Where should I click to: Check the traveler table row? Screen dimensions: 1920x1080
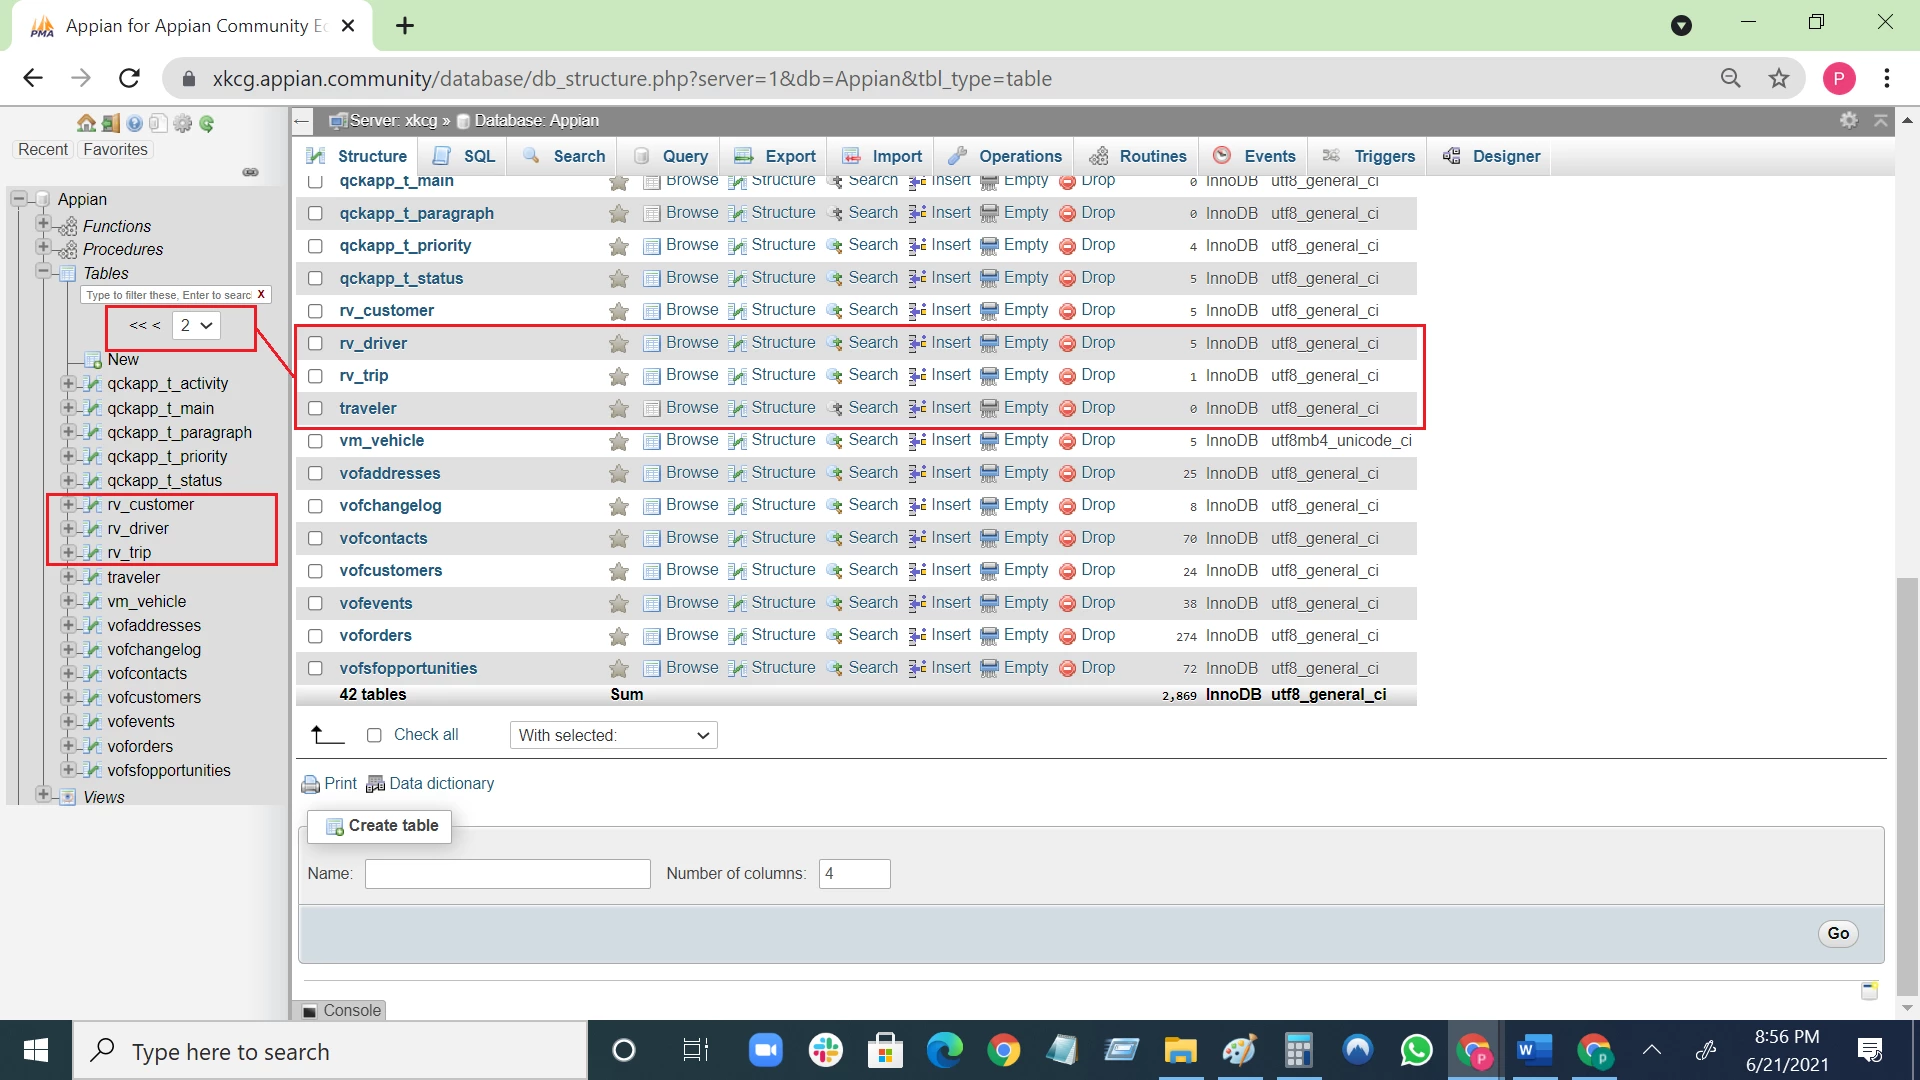[x=315, y=409]
